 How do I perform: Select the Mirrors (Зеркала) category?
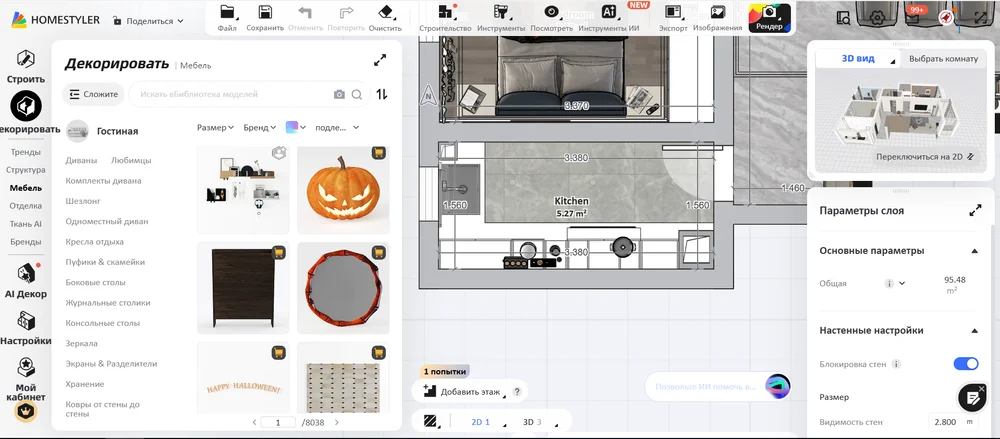(x=82, y=343)
